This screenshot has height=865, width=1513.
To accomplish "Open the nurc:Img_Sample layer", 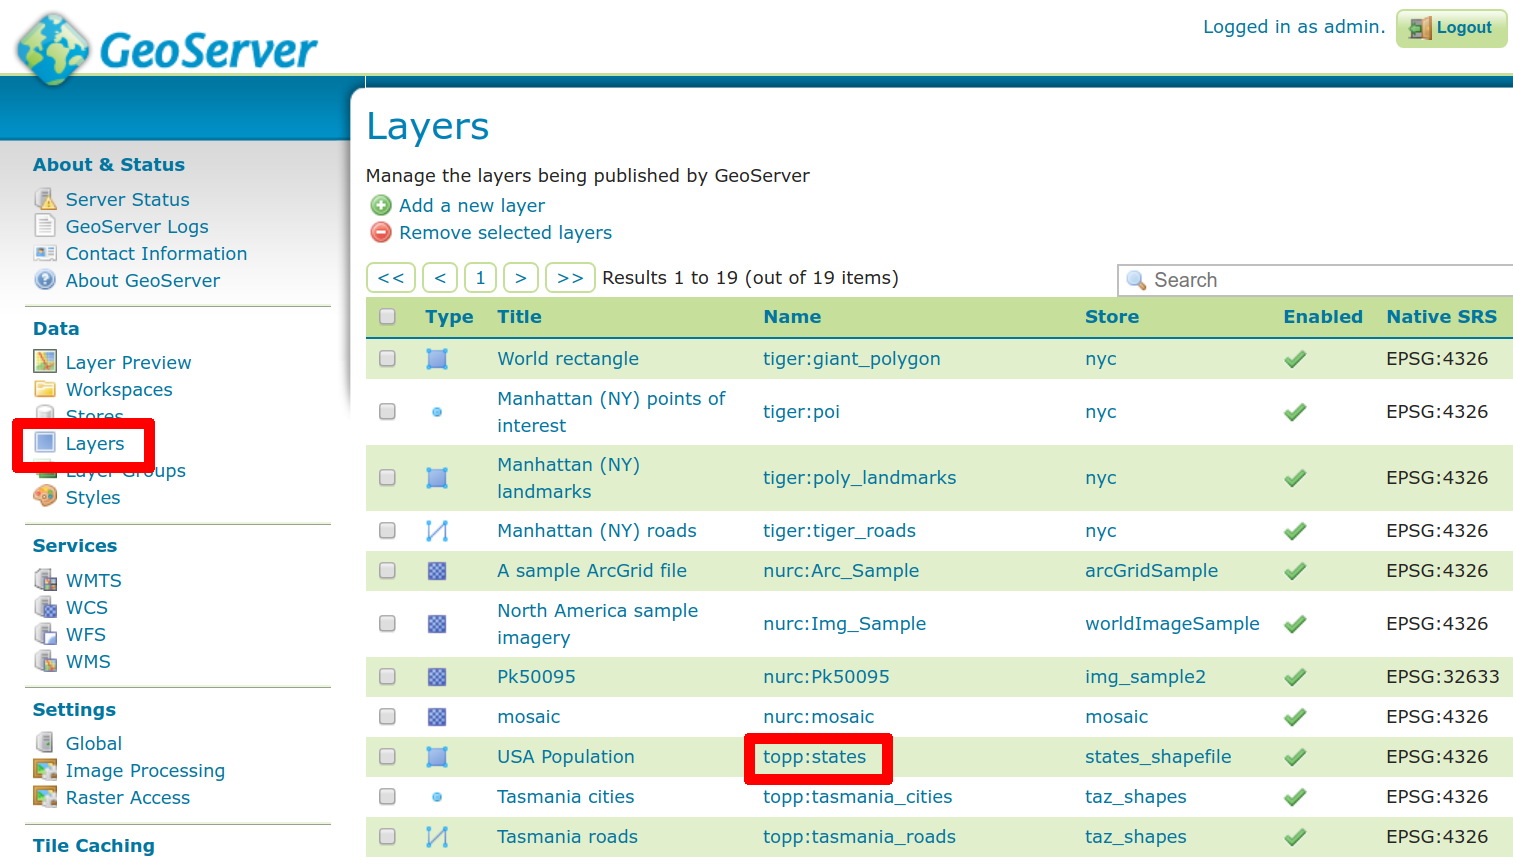I will [845, 624].
